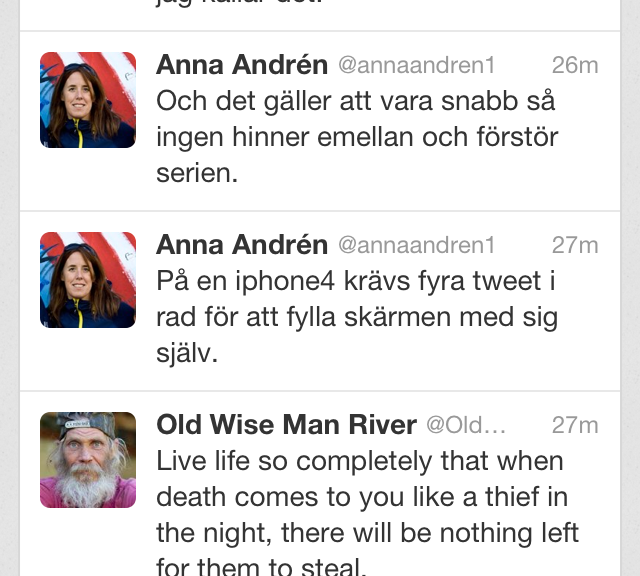The width and height of the screenshot is (640, 576).
Task: Tap Anna Andrén's profile photo on the iphone4 tweet
Action: point(88,280)
